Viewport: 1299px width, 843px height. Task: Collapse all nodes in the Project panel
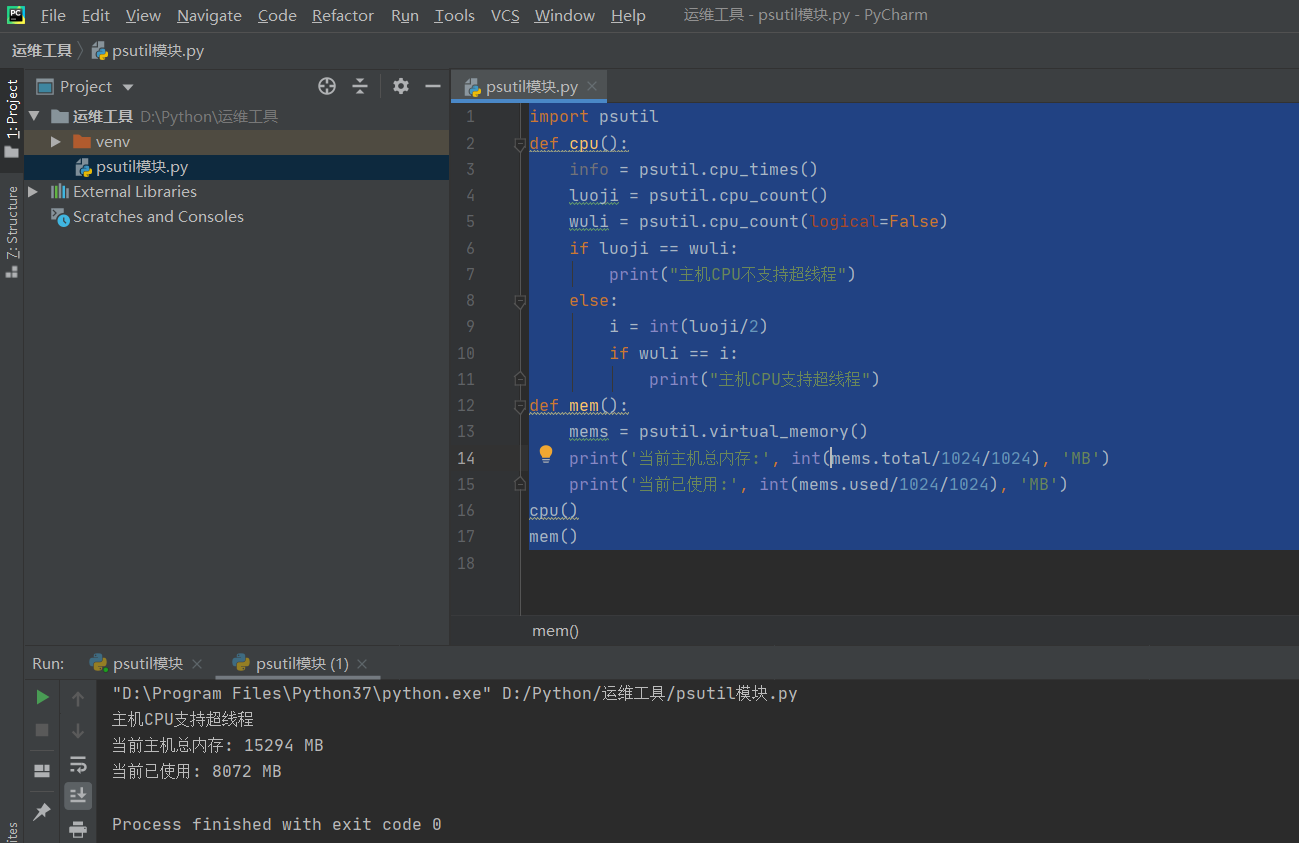[x=359, y=86]
